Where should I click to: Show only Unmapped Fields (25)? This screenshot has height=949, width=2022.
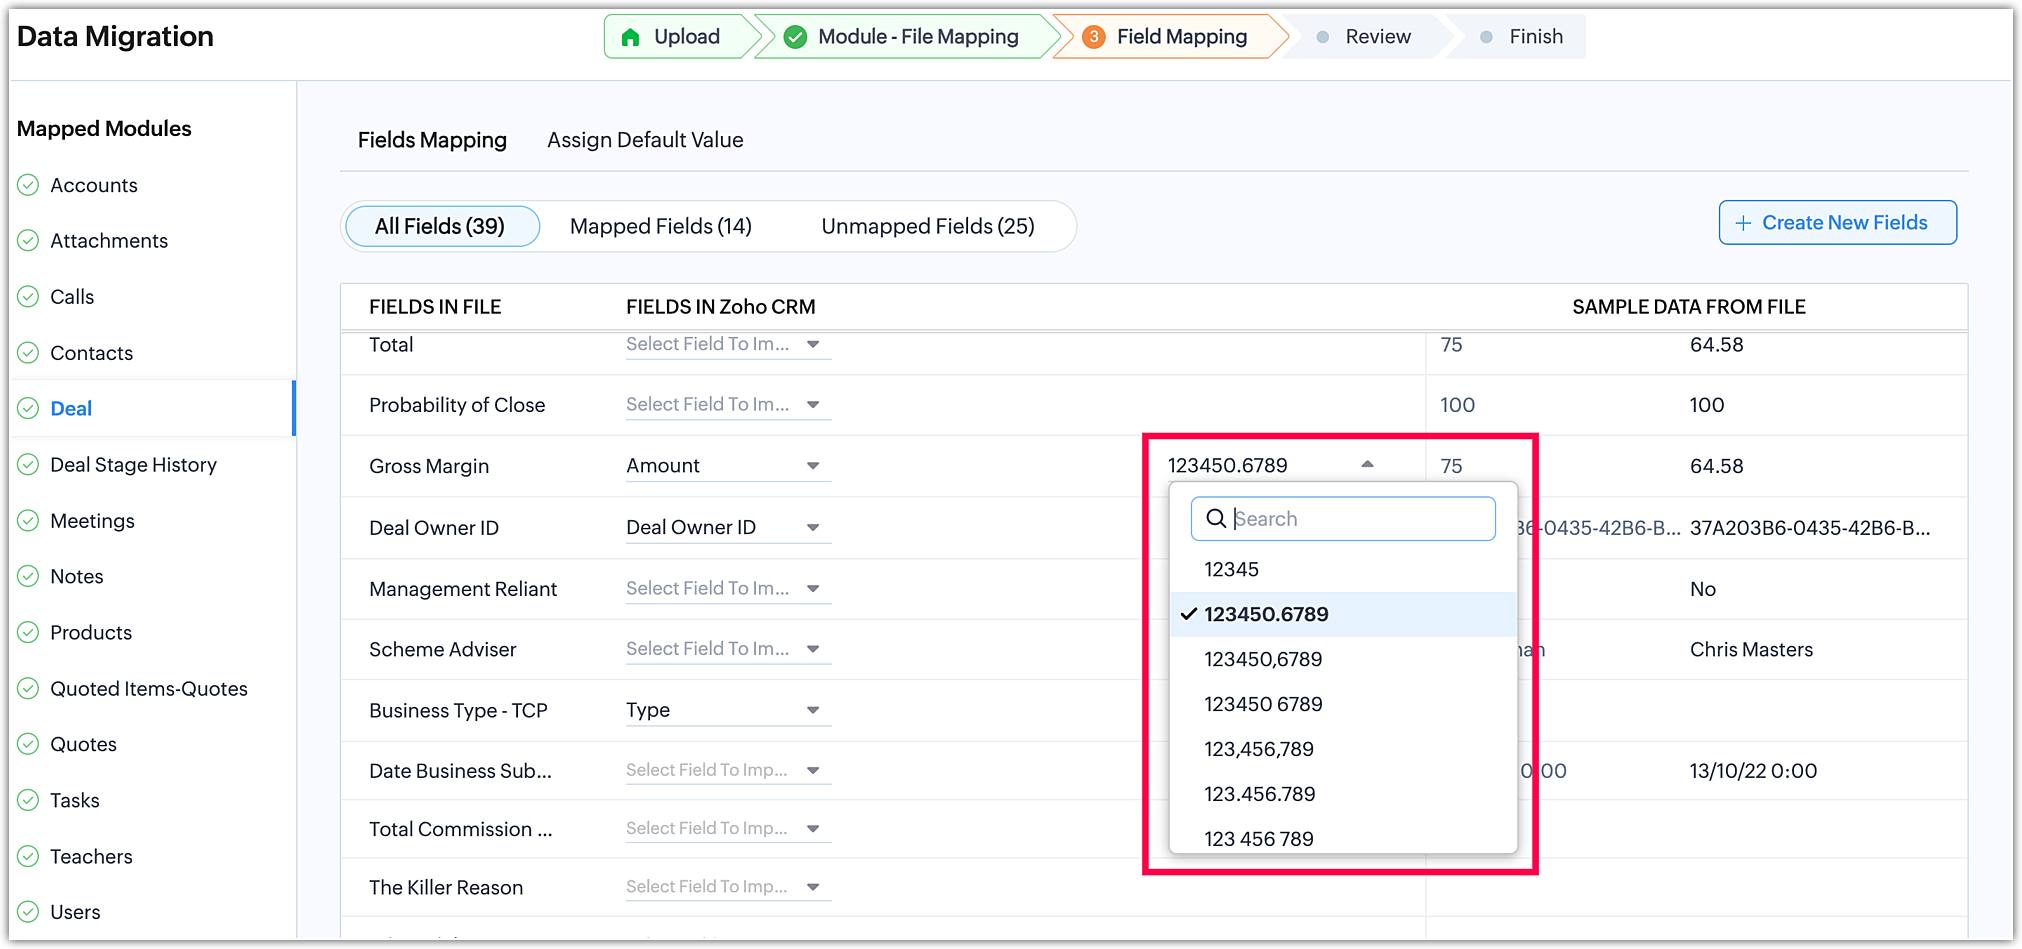point(927,226)
